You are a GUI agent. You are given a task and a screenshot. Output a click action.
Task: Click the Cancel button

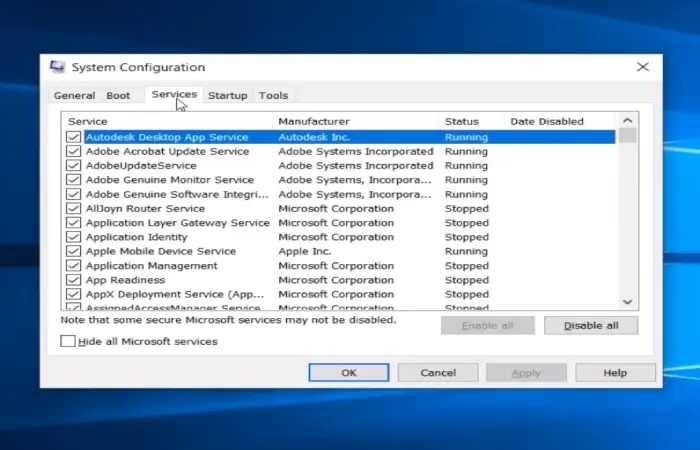coord(438,373)
